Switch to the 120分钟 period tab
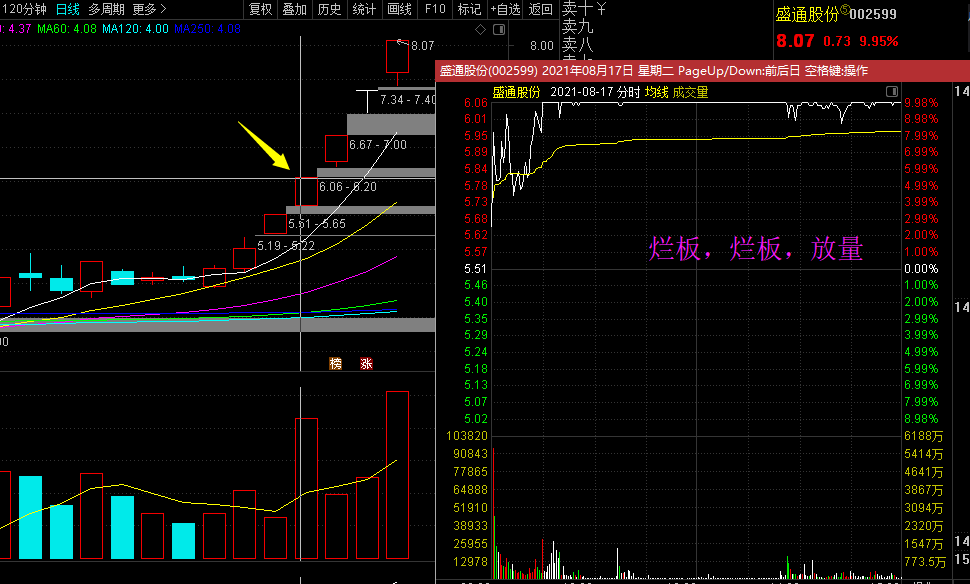Screen dimensions: 970x584 tap(25, 9)
